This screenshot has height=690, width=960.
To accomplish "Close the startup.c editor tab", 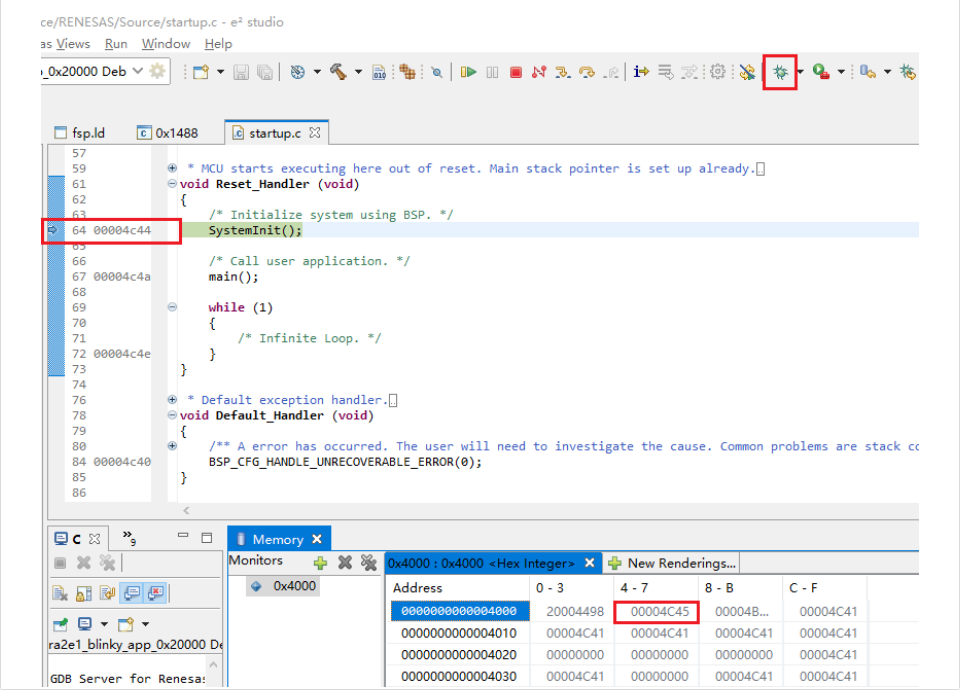I will tap(315, 132).
